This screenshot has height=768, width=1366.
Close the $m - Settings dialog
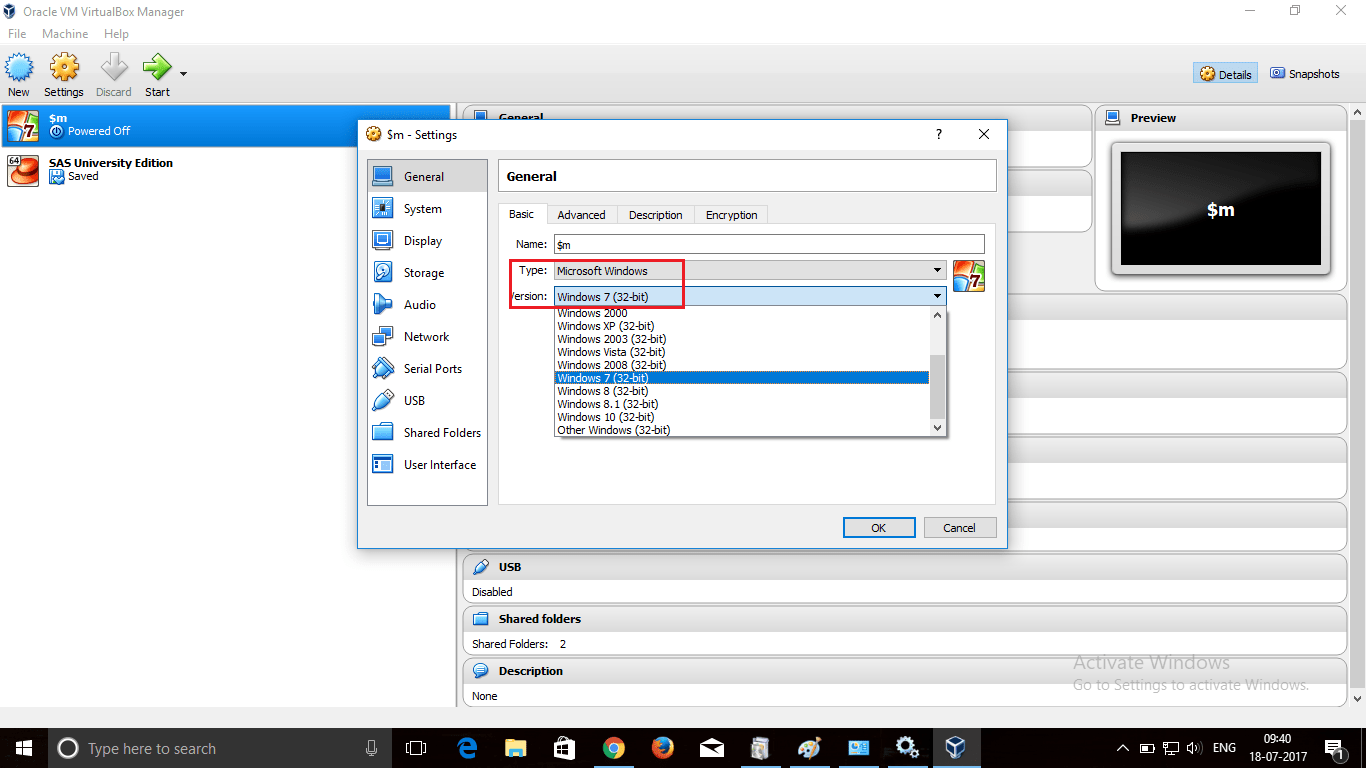pyautogui.click(x=984, y=134)
